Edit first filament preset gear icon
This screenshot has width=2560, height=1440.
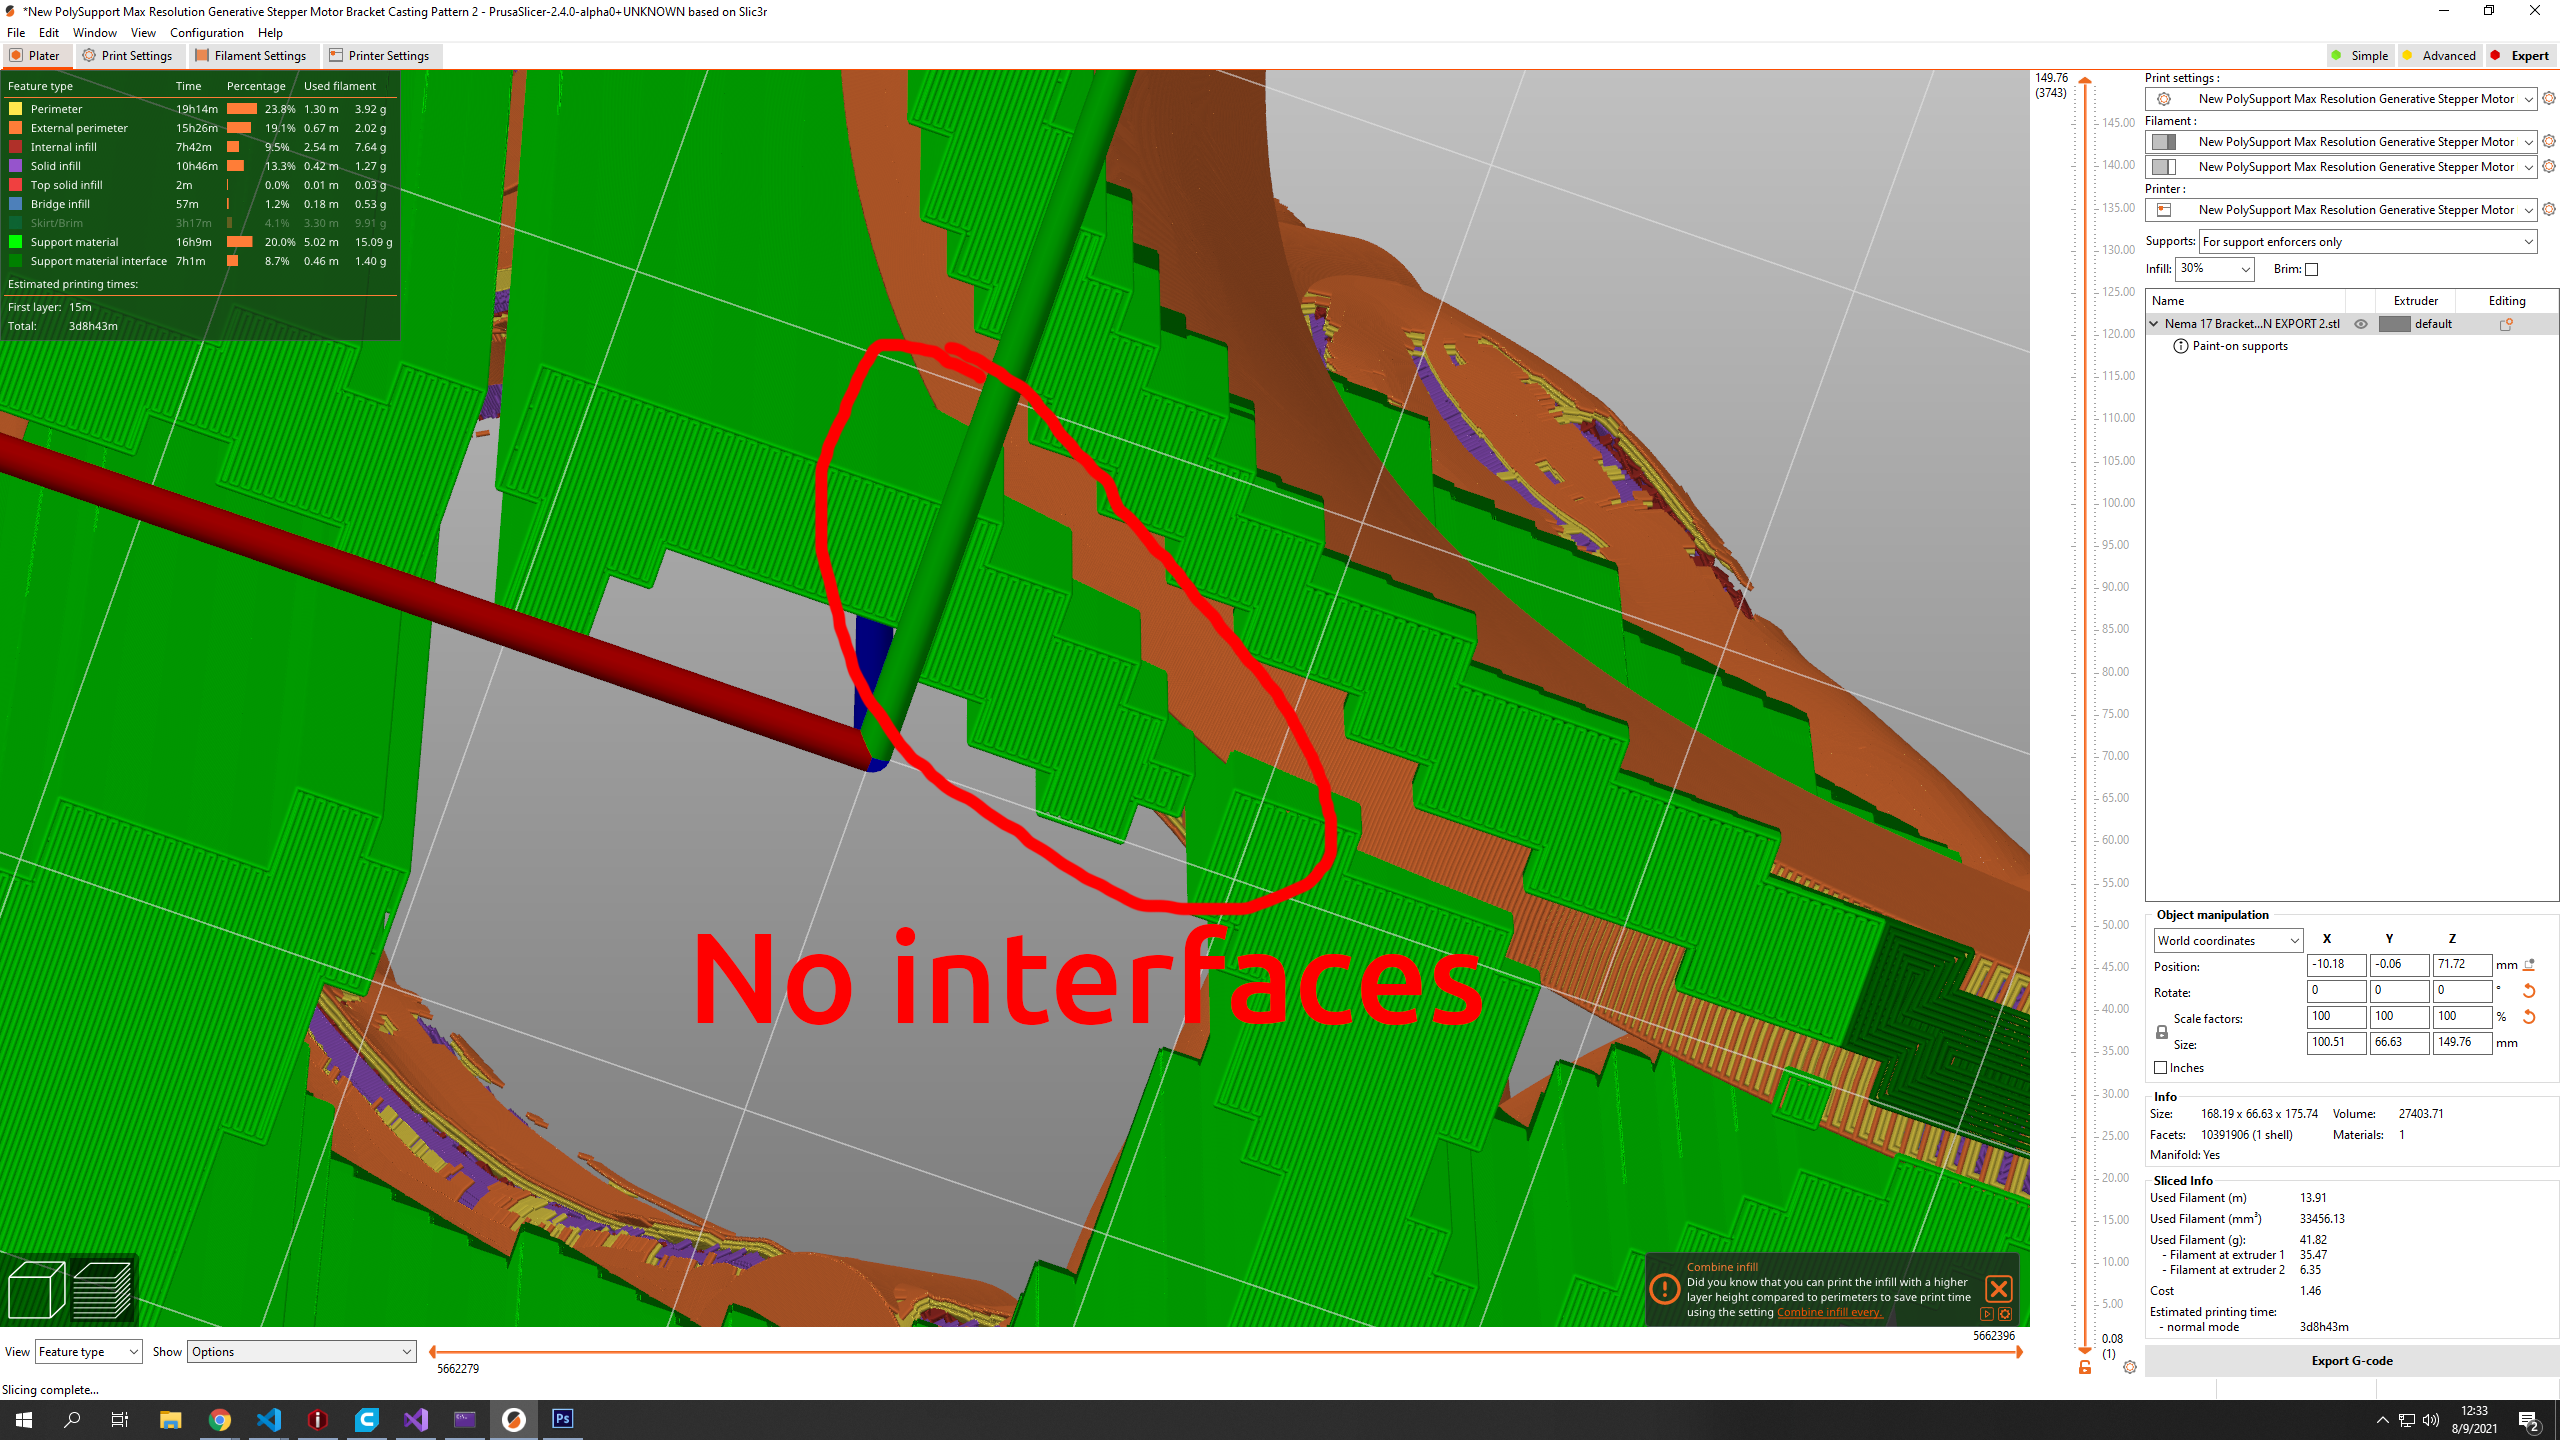click(2549, 141)
